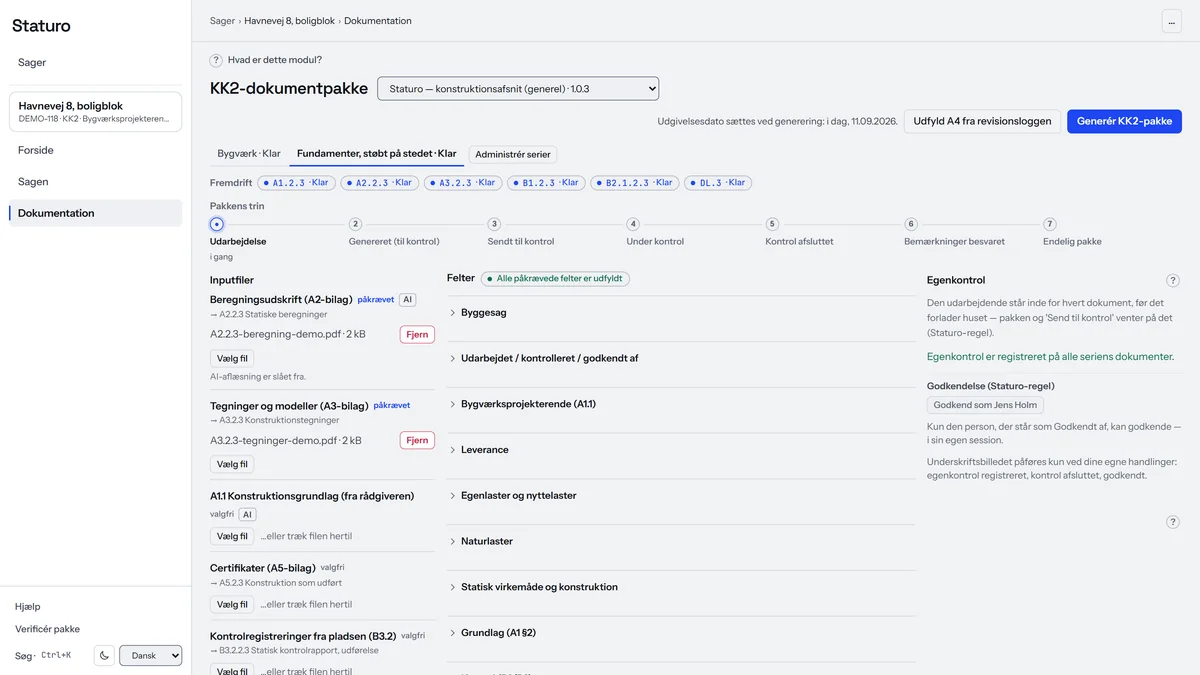Click Administrér serier button
Image resolution: width=1200 pixels, height=675 pixels.
pyautogui.click(x=513, y=154)
